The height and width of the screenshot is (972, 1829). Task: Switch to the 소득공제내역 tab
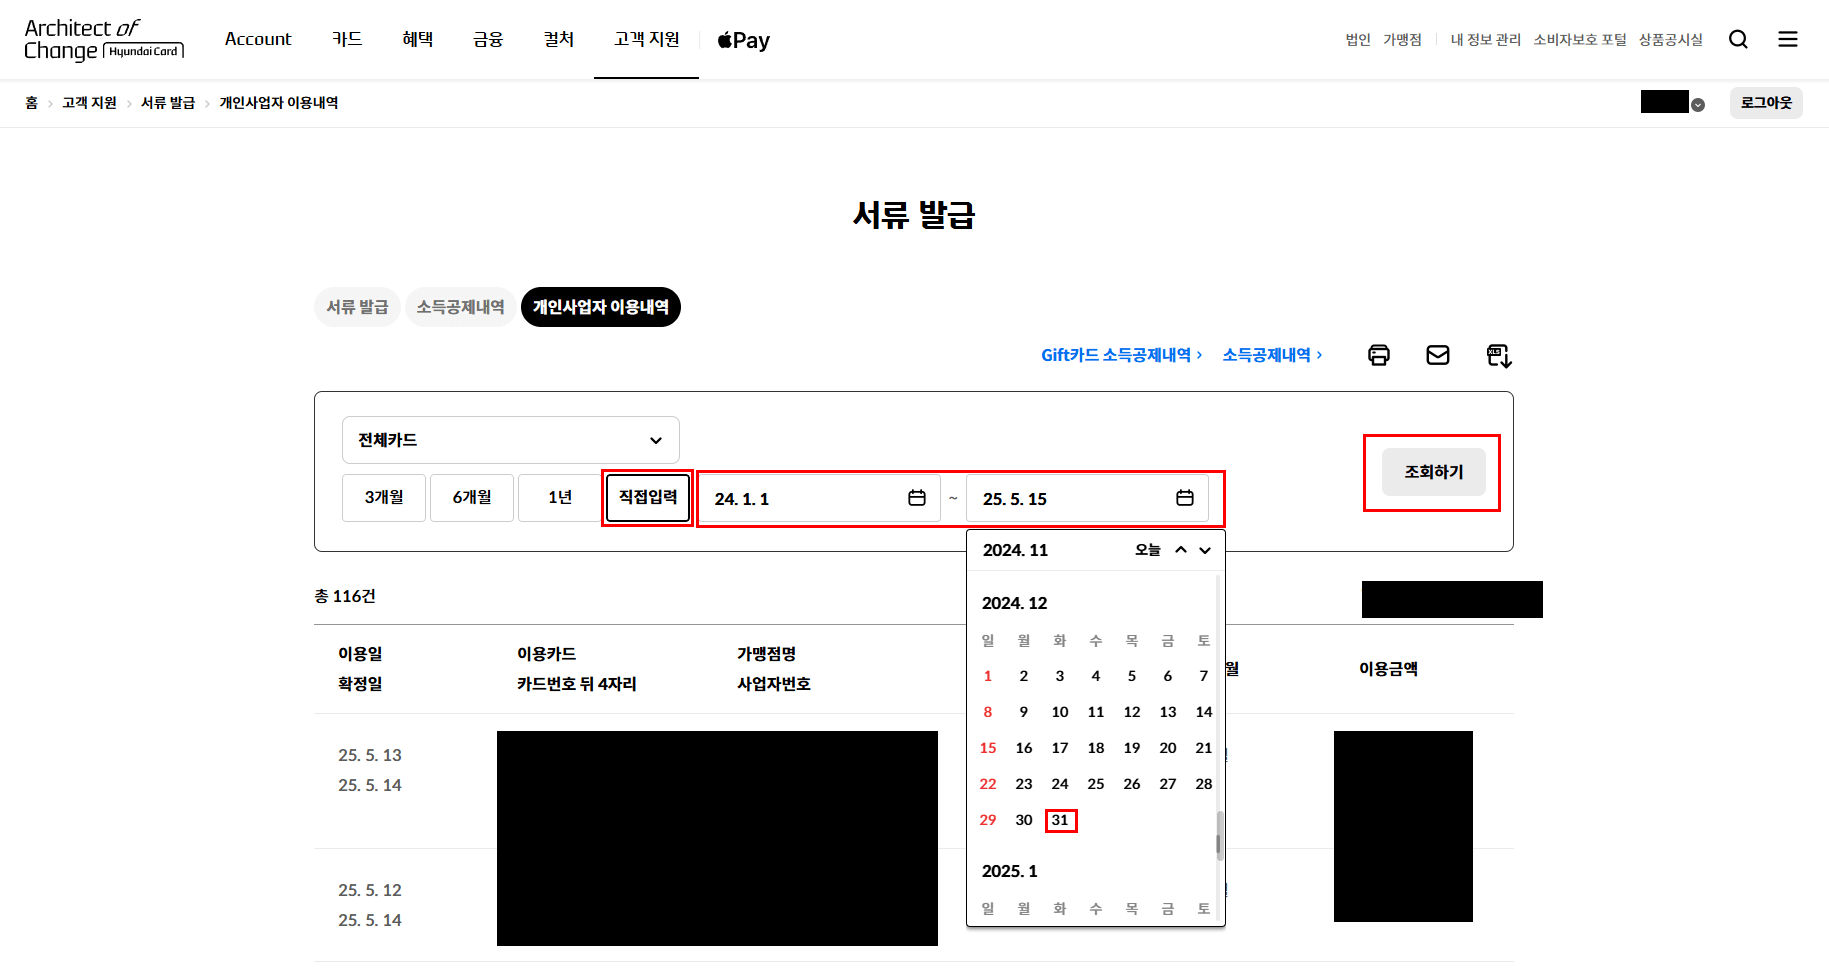pos(460,307)
